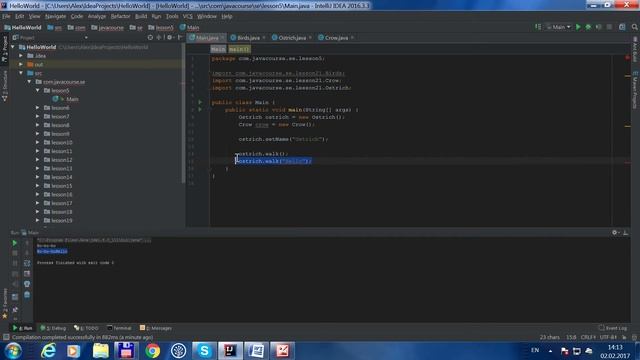Expand the lesson10 package
The width and height of the screenshot is (640, 360).
[38, 142]
